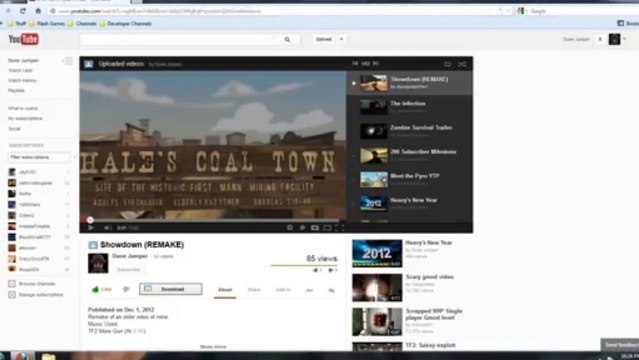
Task: Click the browser home button
Action: coord(38,11)
